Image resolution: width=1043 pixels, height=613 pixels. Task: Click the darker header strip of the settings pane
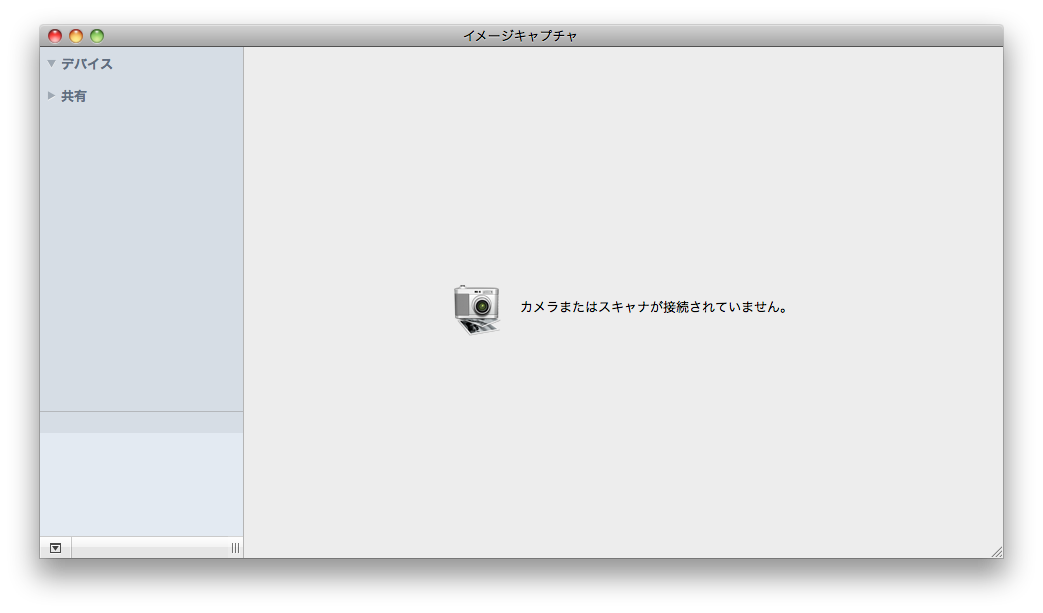pyautogui.click(x=141, y=423)
